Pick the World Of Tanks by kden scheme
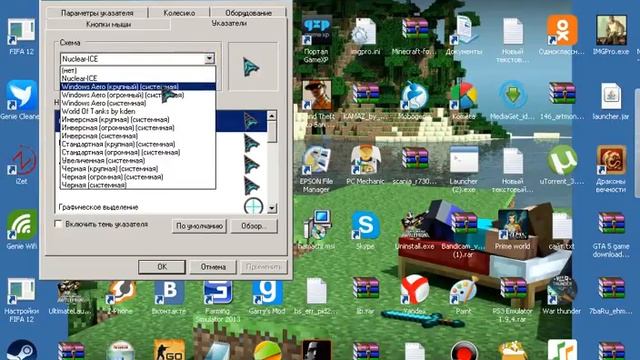640x360 pixels. (x=138, y=111)
